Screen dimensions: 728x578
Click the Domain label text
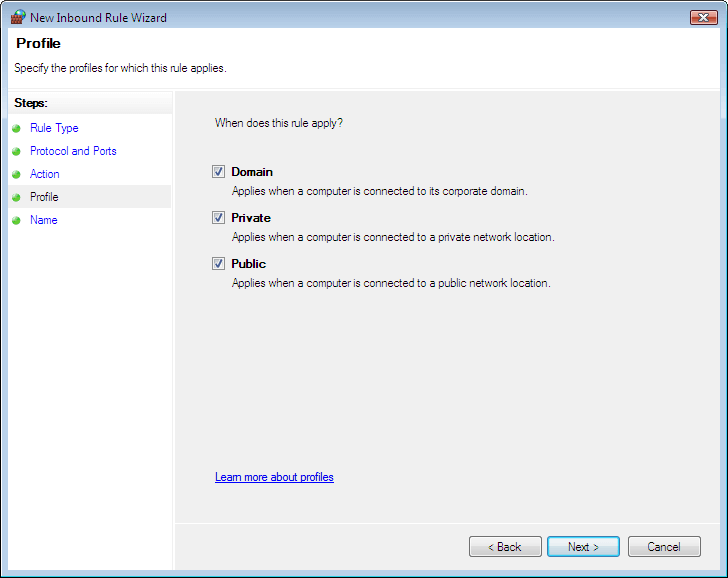[252, 172]
